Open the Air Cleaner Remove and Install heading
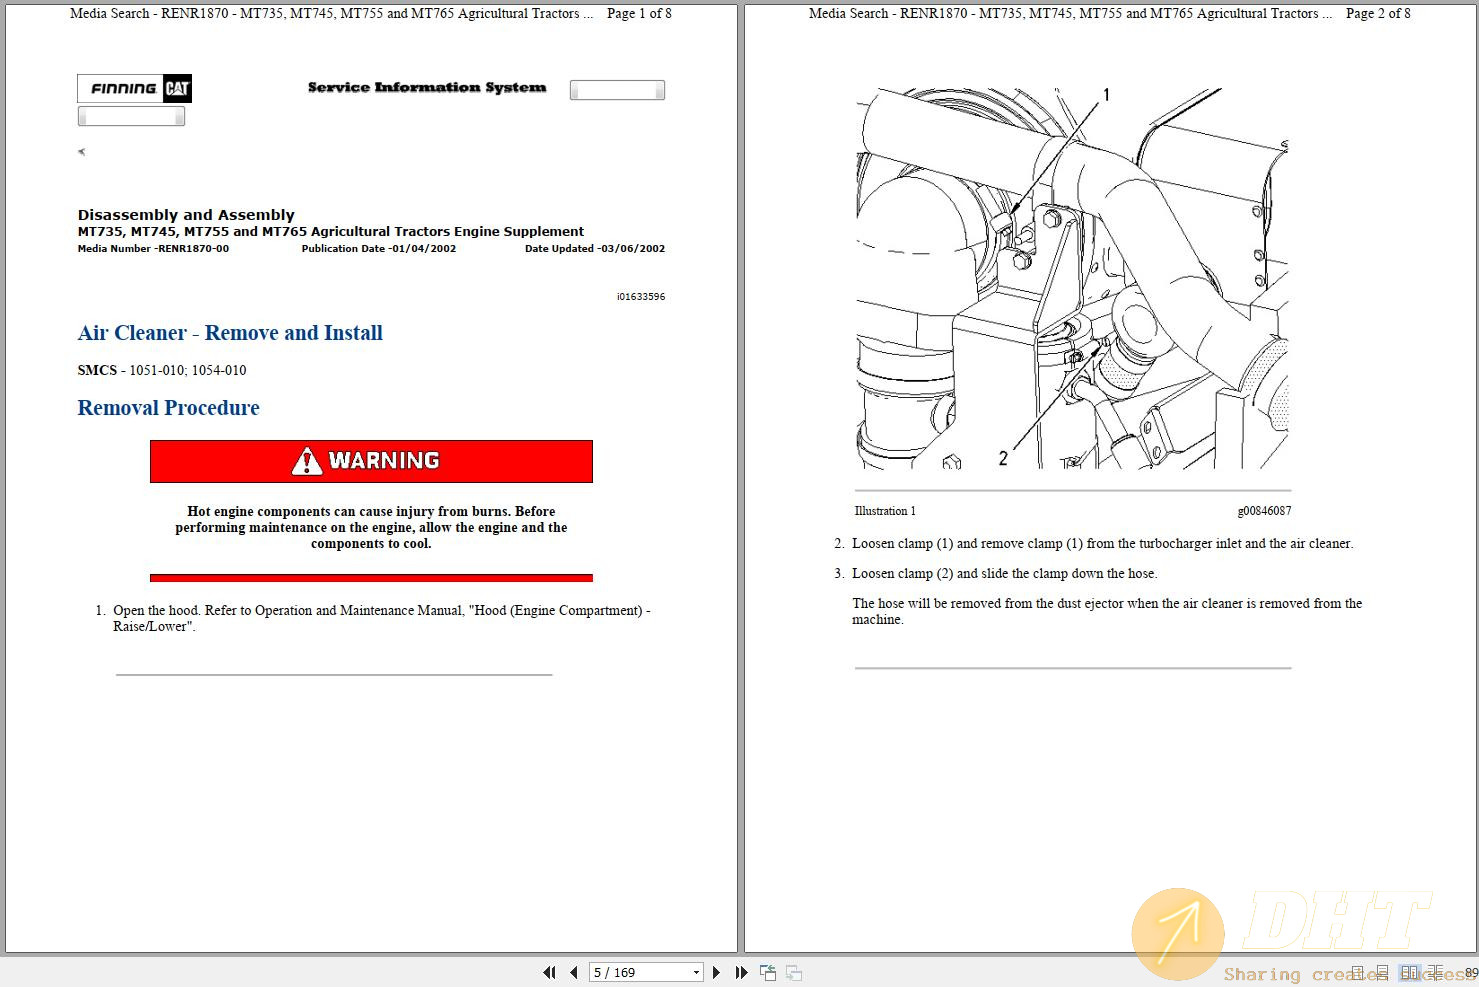 (x=230, y=333)
